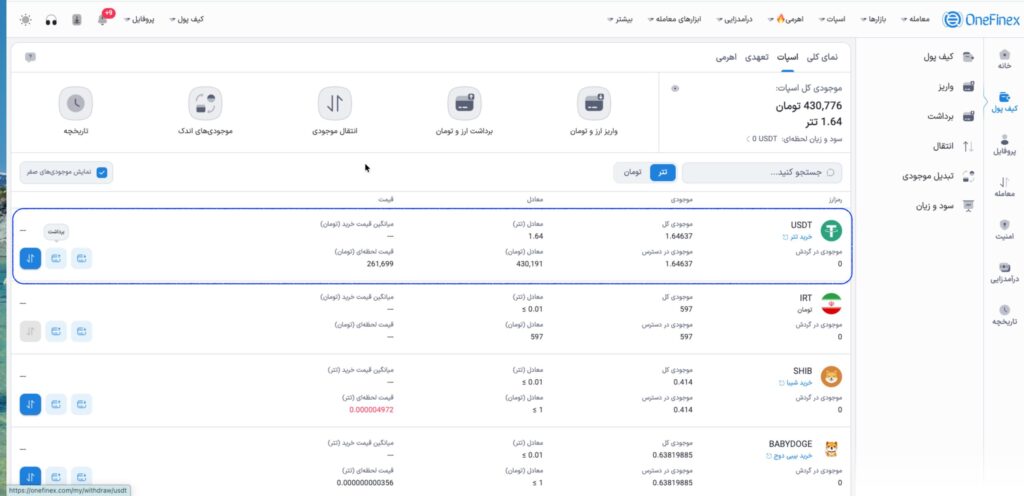Expand the اسپات header dropdown

(832, 20)
